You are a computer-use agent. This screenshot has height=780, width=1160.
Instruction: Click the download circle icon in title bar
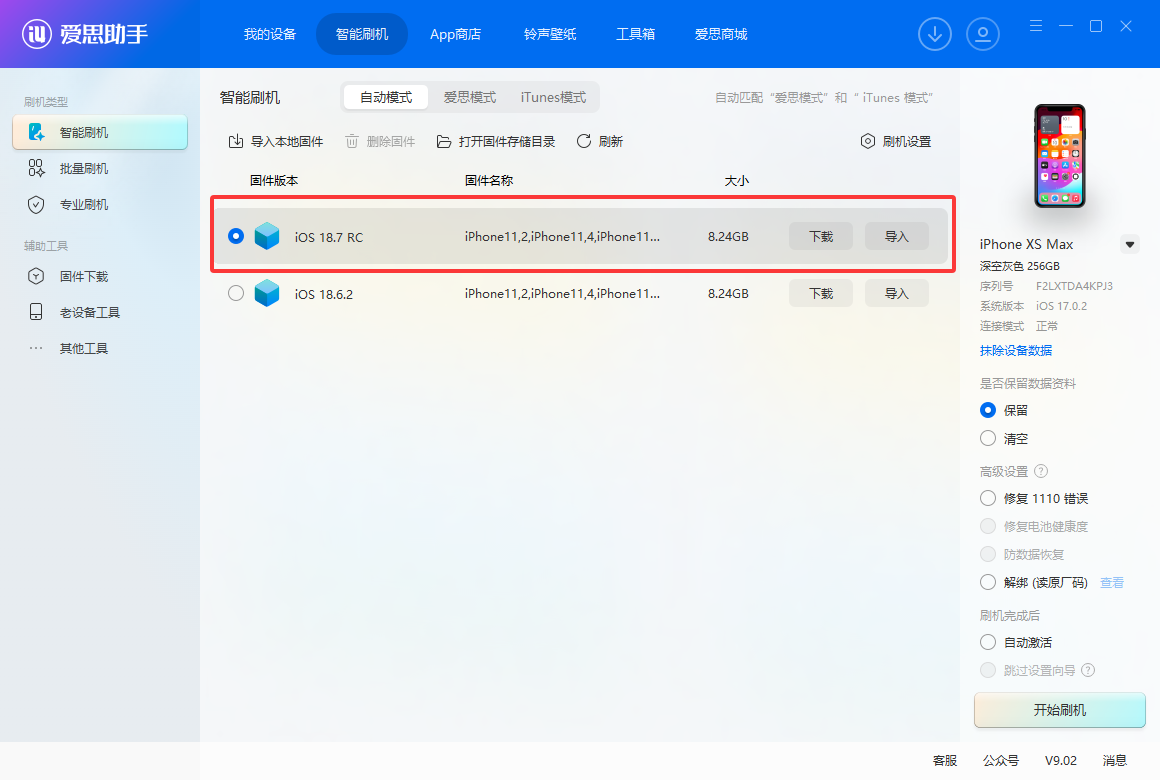tap(935, 33)
